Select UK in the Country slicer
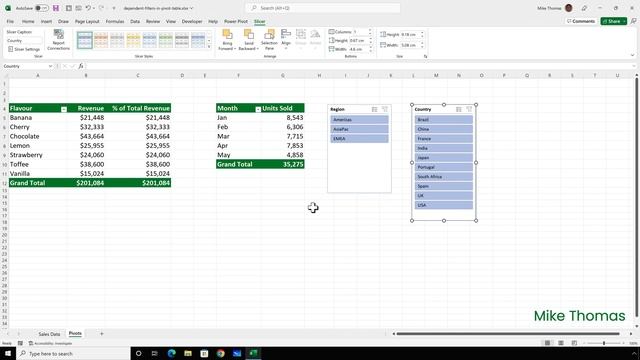 [444, 196]
